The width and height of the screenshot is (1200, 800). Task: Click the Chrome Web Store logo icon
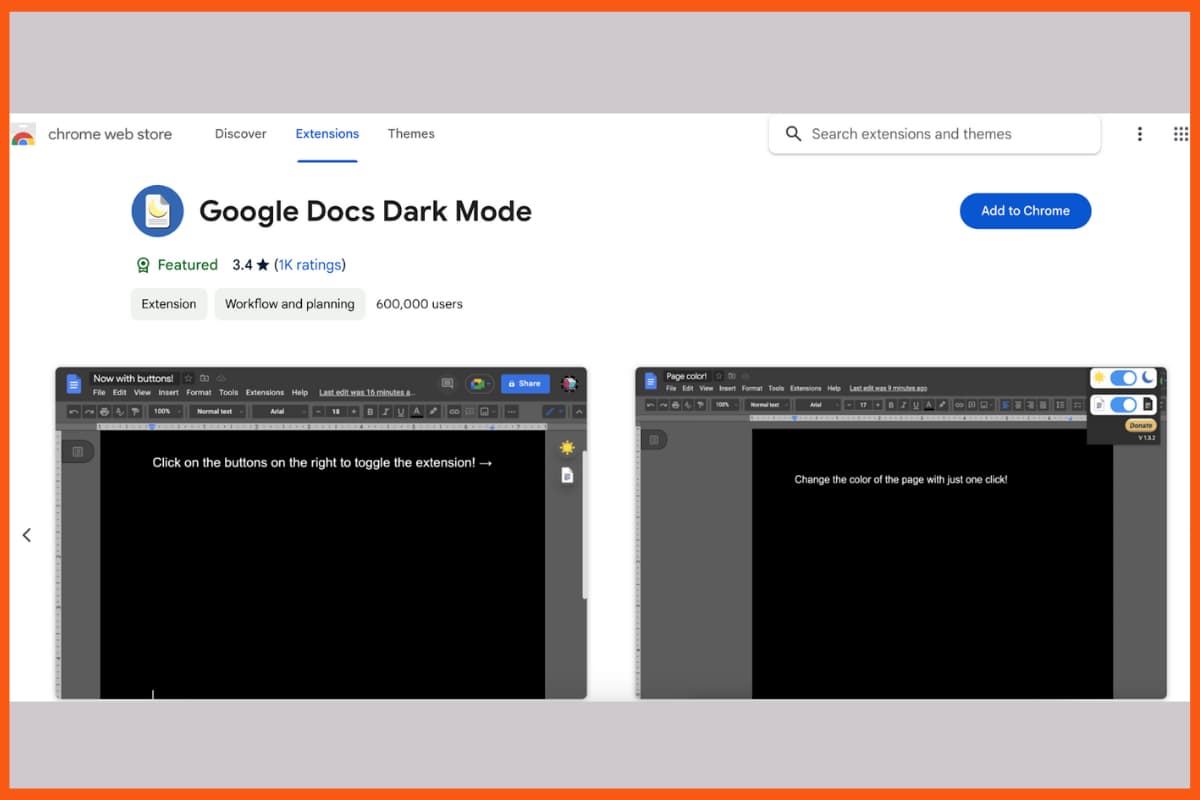pyautogui.click(x=22, y=134)
